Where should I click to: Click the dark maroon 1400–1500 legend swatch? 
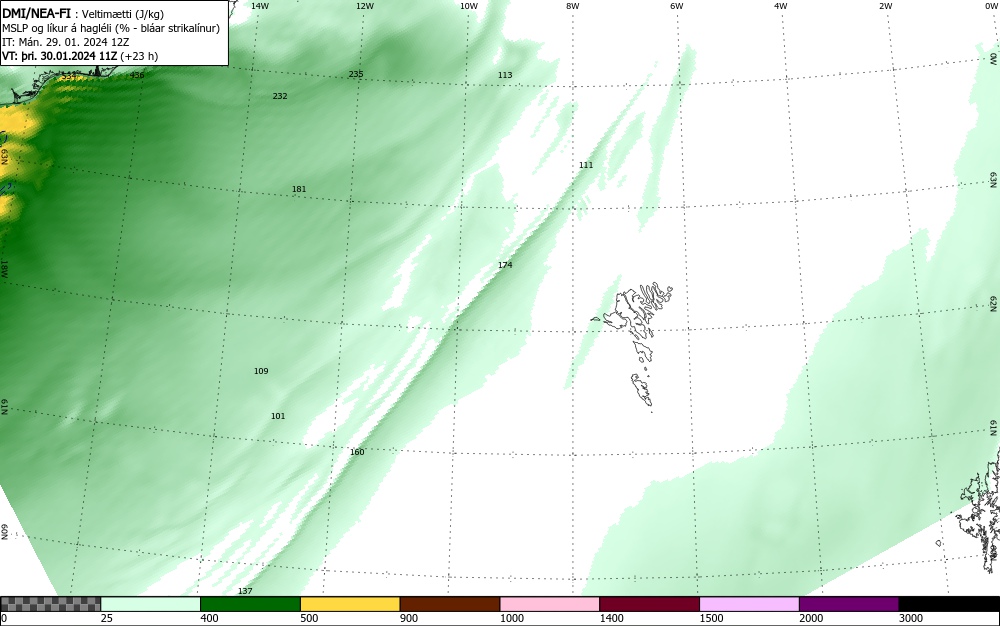coord(649,604)
